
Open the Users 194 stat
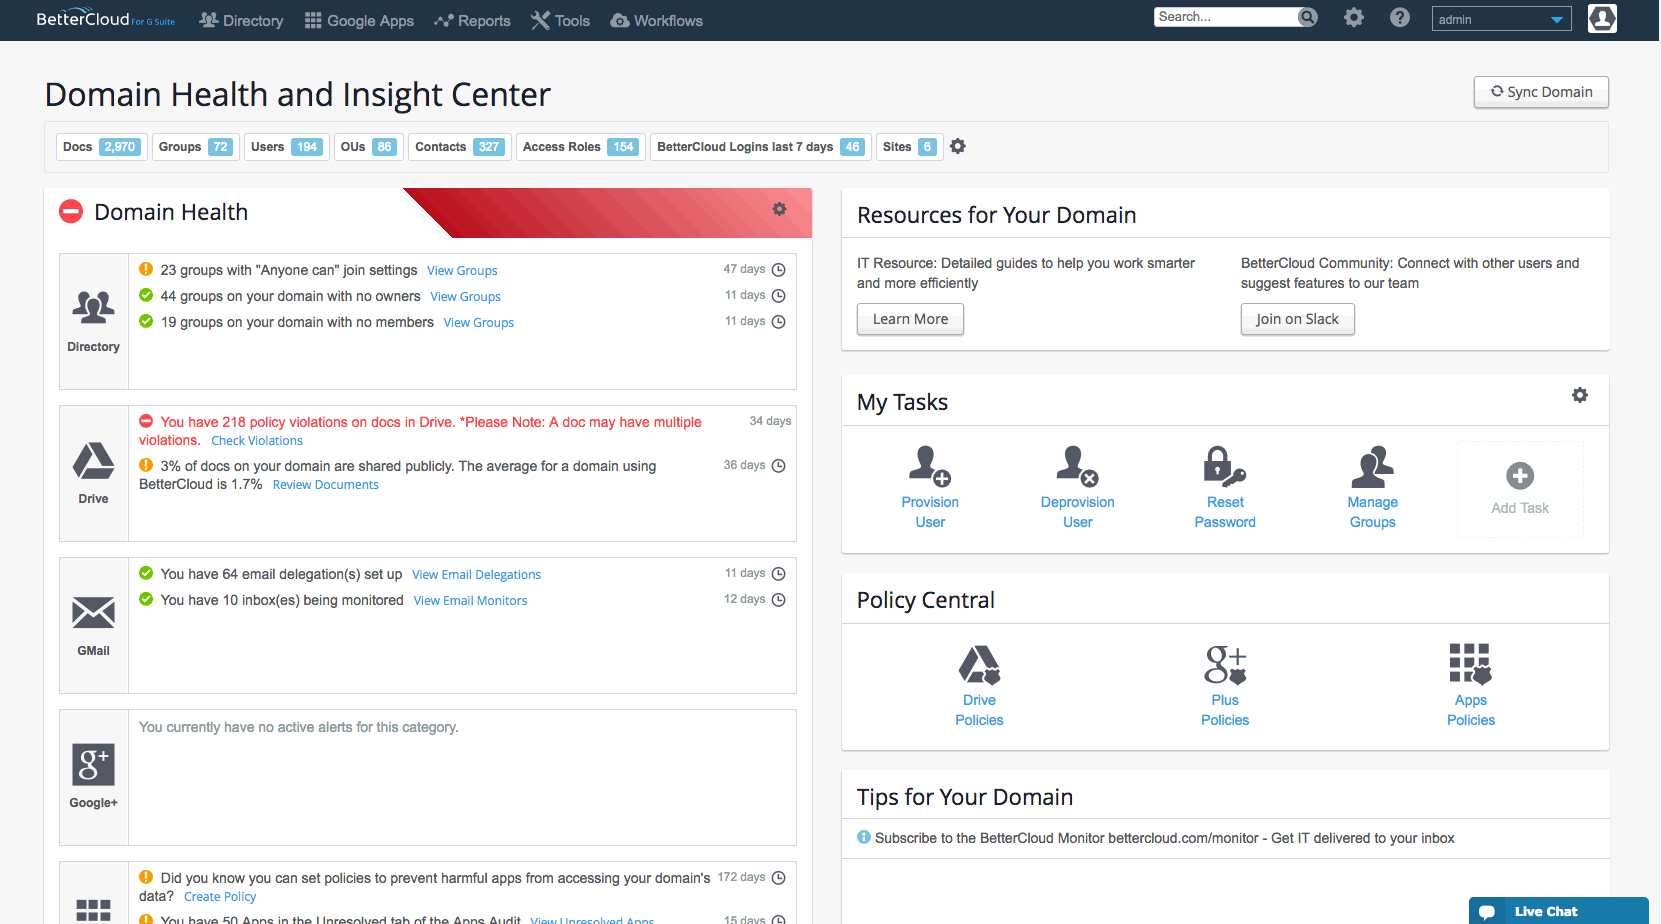click(286, 147)
